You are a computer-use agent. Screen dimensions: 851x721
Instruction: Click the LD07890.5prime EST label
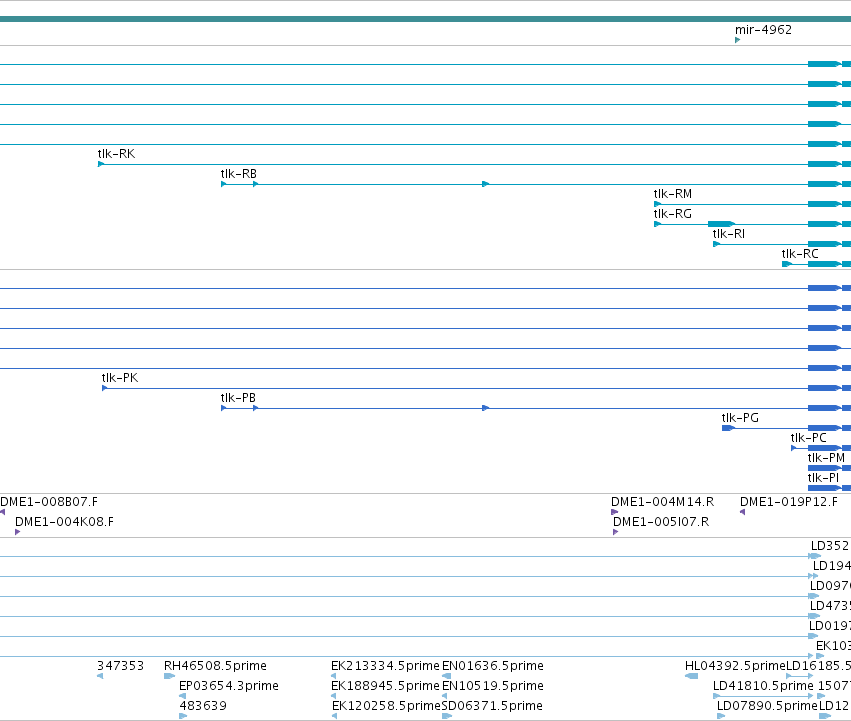(x=767, y=706)
